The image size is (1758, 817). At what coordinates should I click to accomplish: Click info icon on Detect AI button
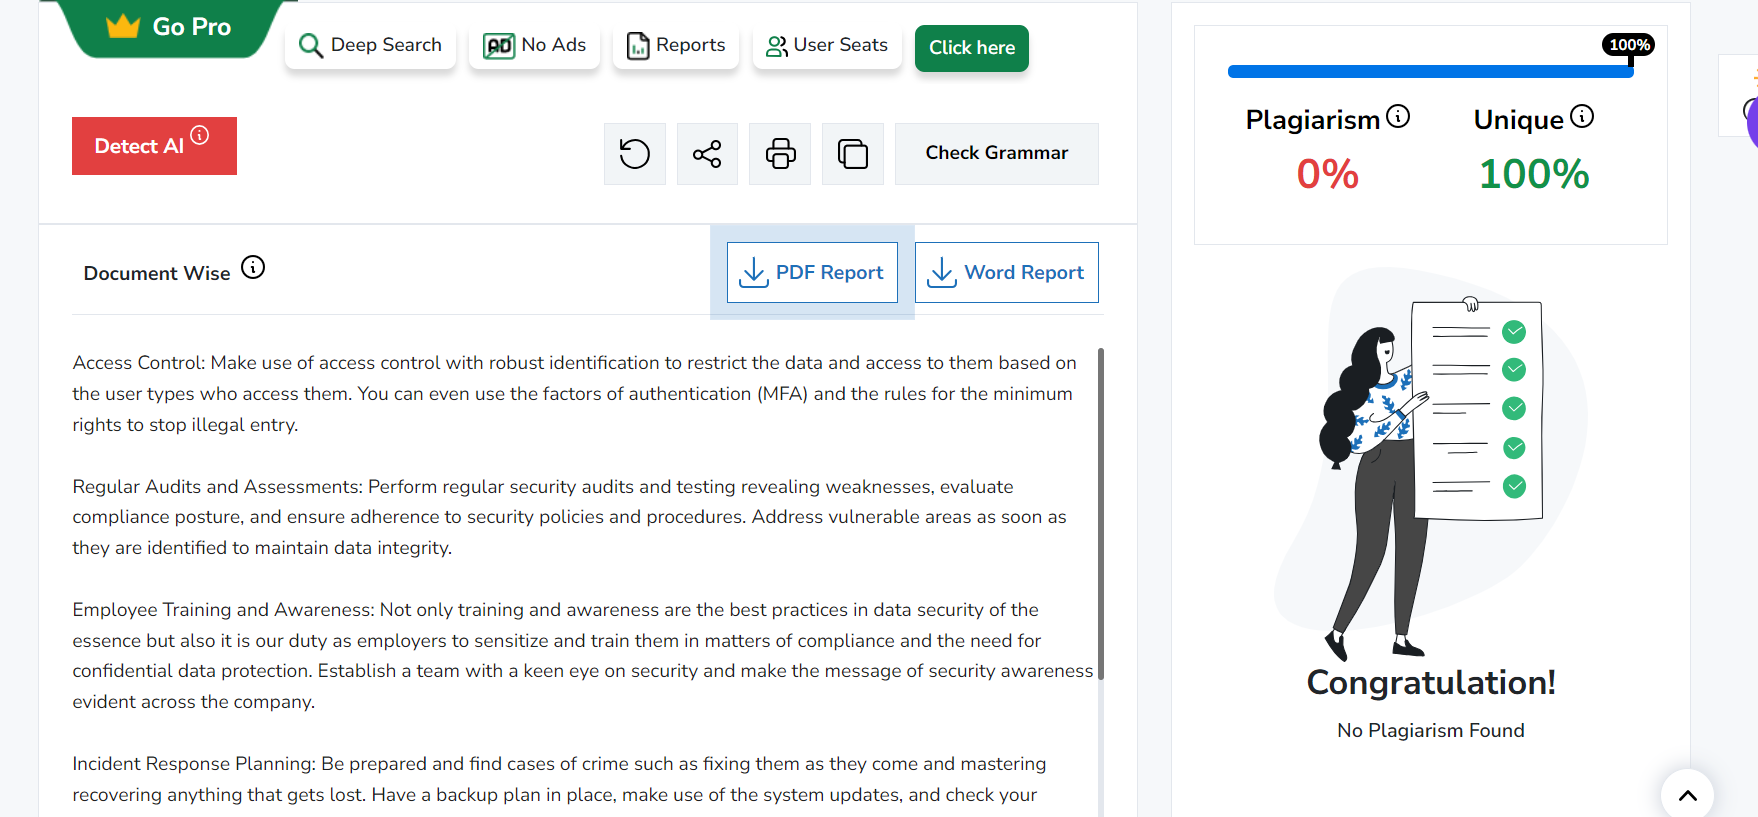click(x=200, y=135)
